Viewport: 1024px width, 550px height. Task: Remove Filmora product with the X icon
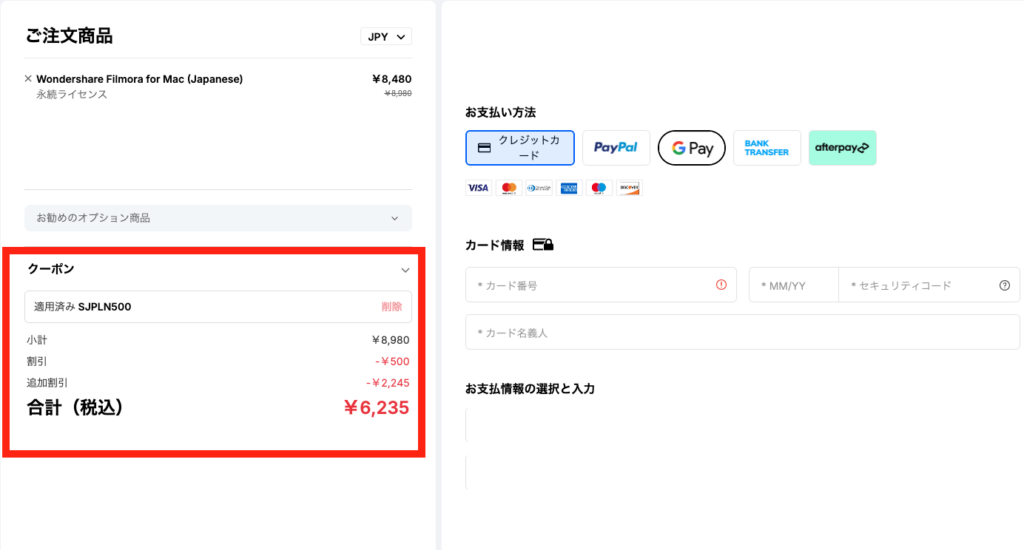pos(28,79)
